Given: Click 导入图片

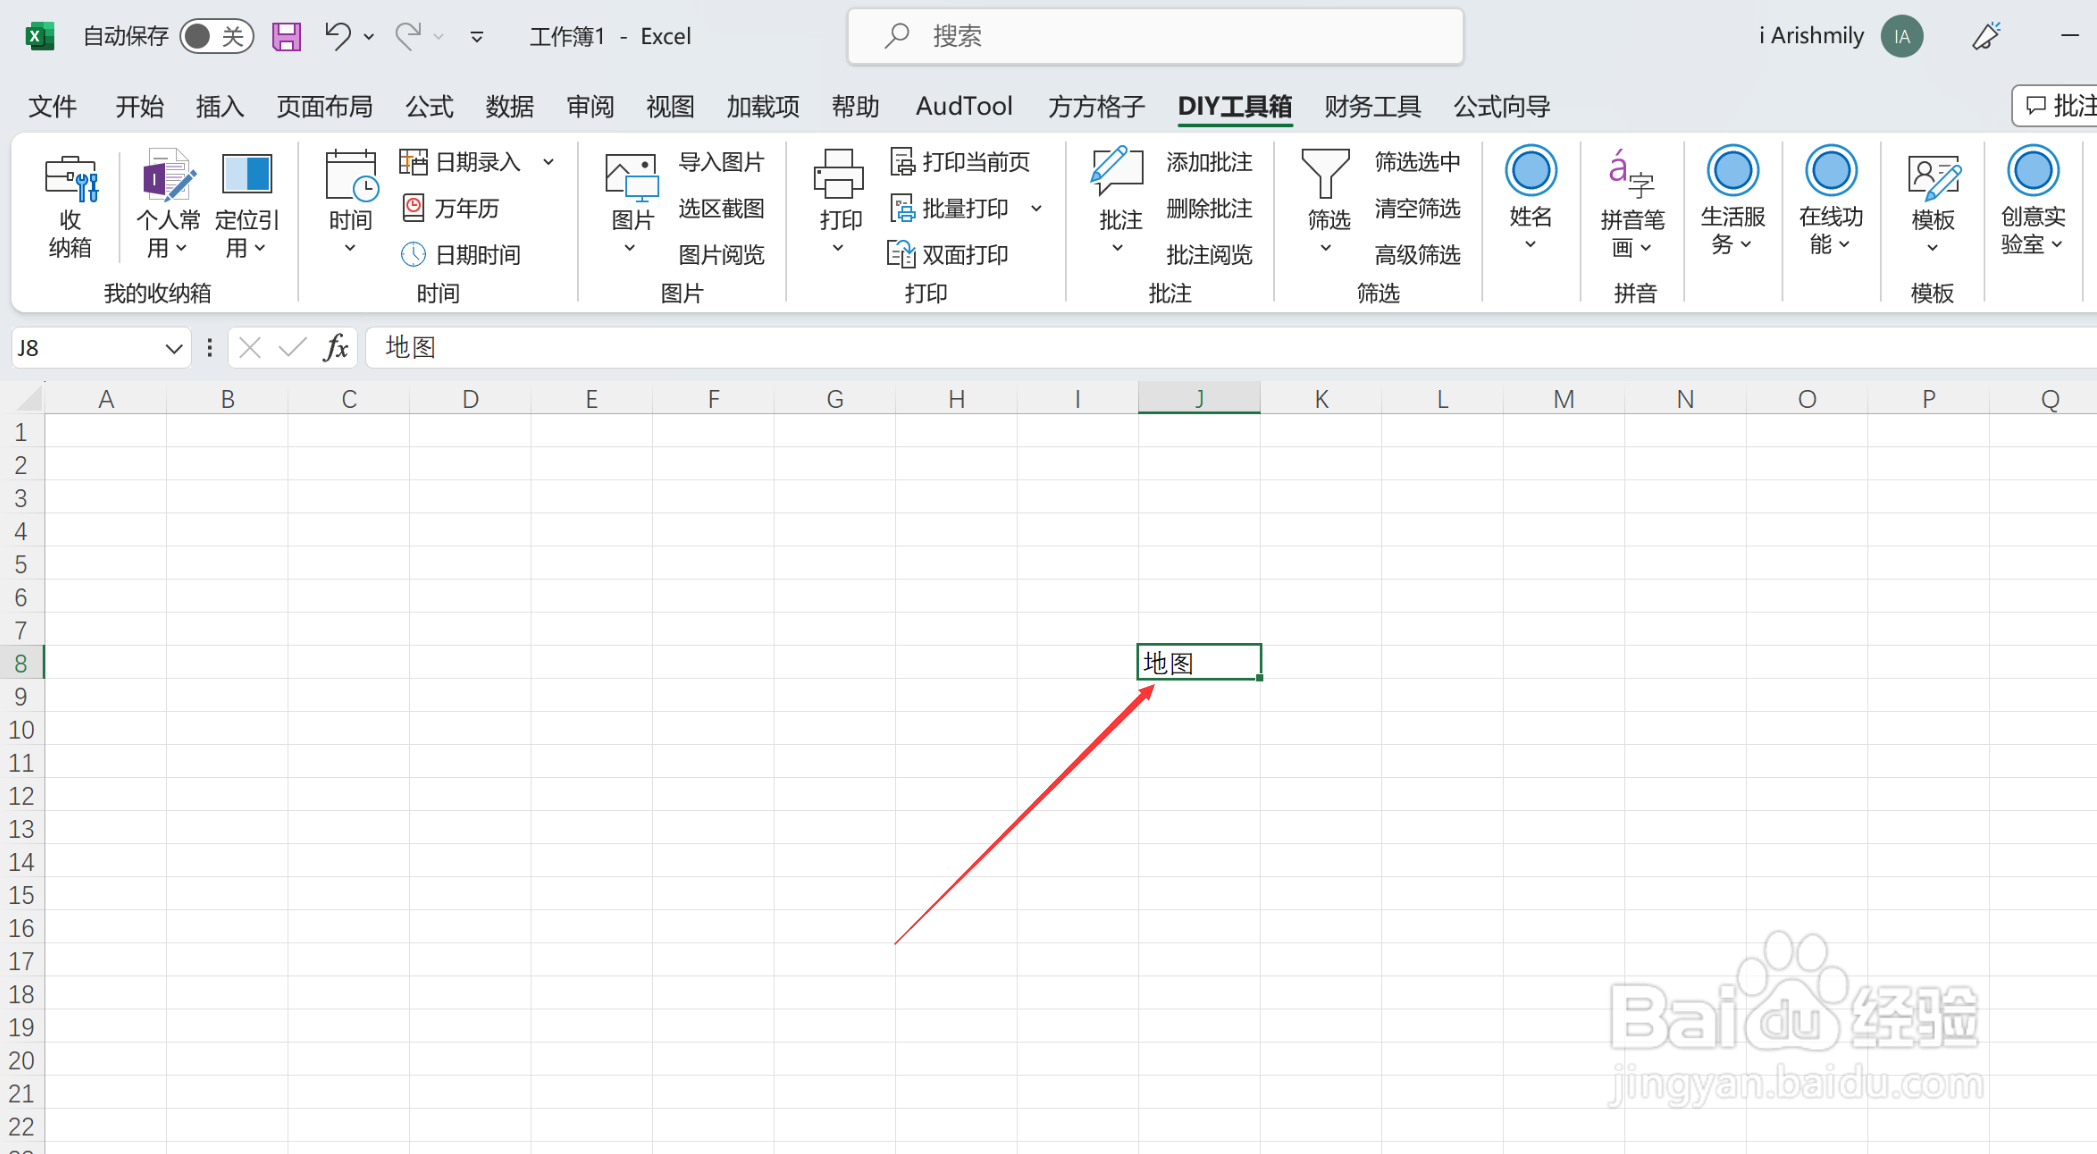Looking at the screenshot, I should (721, 162).
